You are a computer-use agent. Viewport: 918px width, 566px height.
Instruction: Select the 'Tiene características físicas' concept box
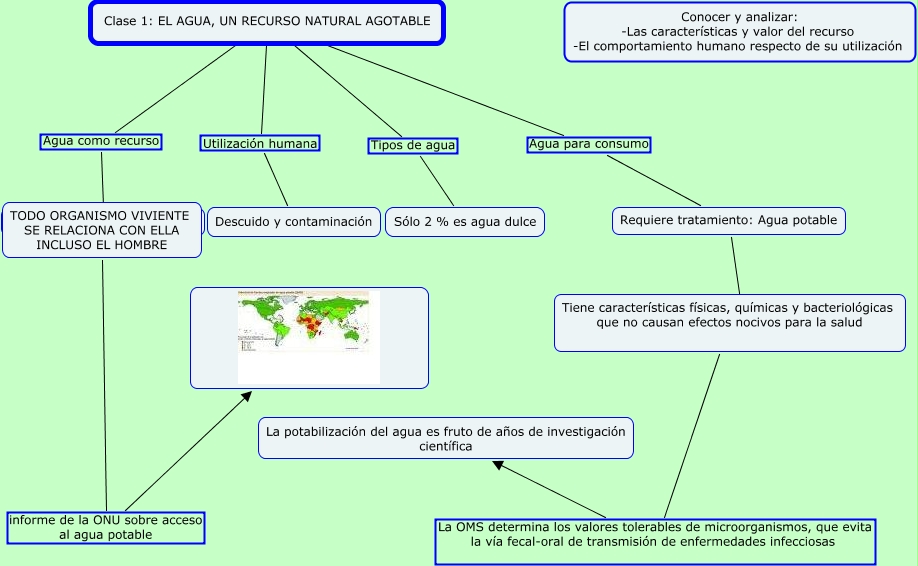pyautogui.click(x=727, y=315)
